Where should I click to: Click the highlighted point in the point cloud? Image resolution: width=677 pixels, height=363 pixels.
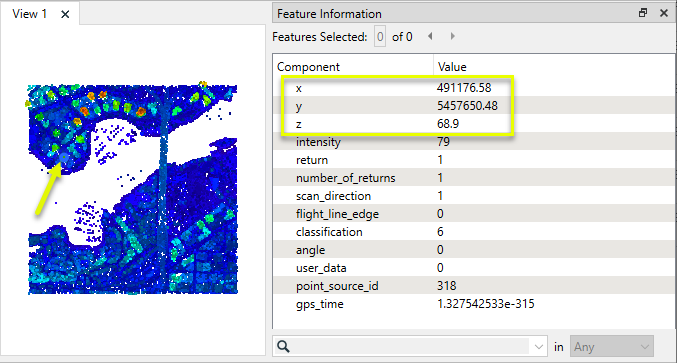[x=64, y=158]
